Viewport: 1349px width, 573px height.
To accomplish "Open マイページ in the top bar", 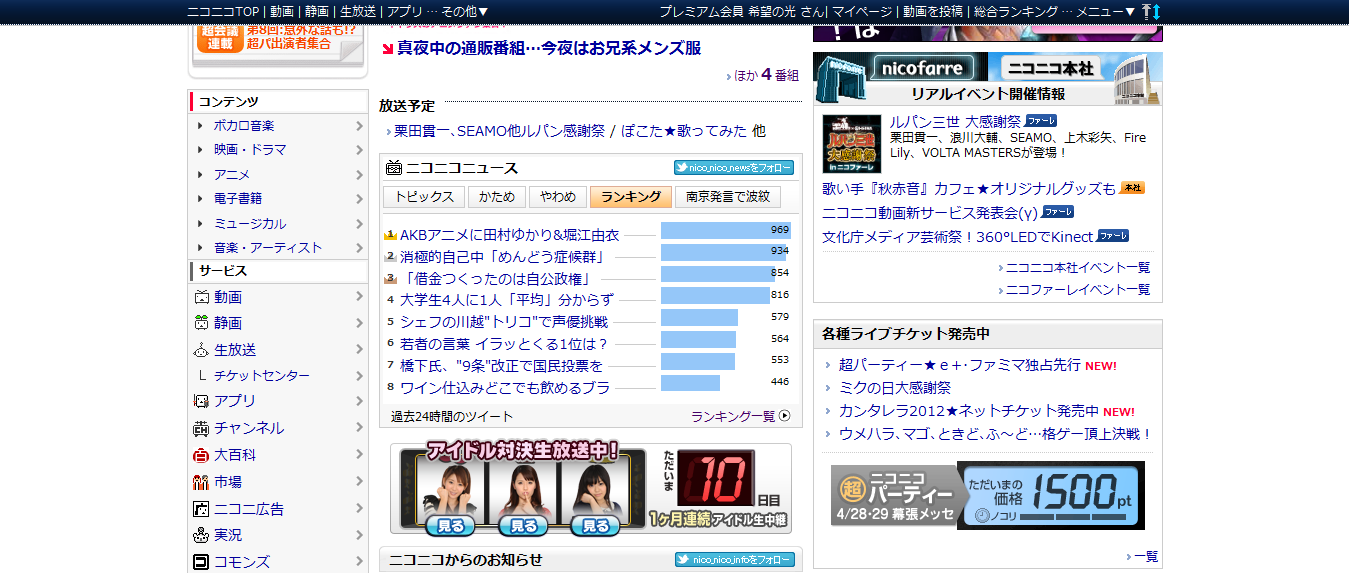I will [x=861, y=11].
